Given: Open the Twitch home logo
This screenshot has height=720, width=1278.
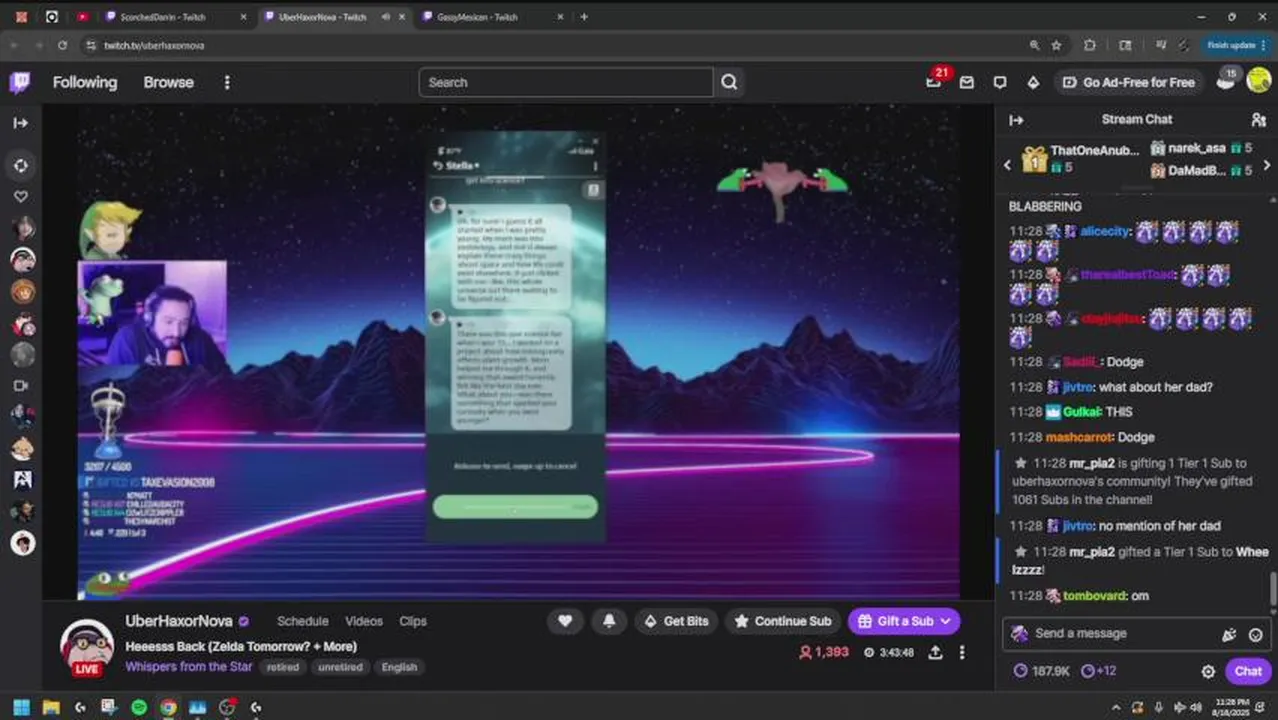Looking at the screenshot, I should coord(20,82).
